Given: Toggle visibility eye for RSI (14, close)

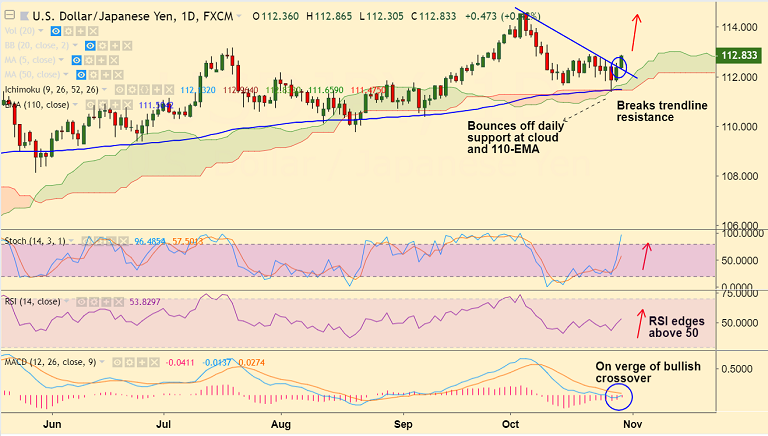Looking at the screenshot, I should [x=82, y=302].
